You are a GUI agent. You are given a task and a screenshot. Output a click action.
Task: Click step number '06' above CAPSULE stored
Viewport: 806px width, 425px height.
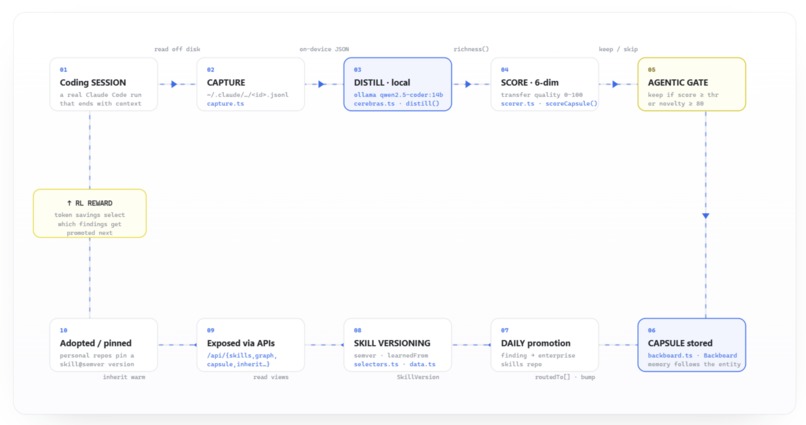coord(651,330)
